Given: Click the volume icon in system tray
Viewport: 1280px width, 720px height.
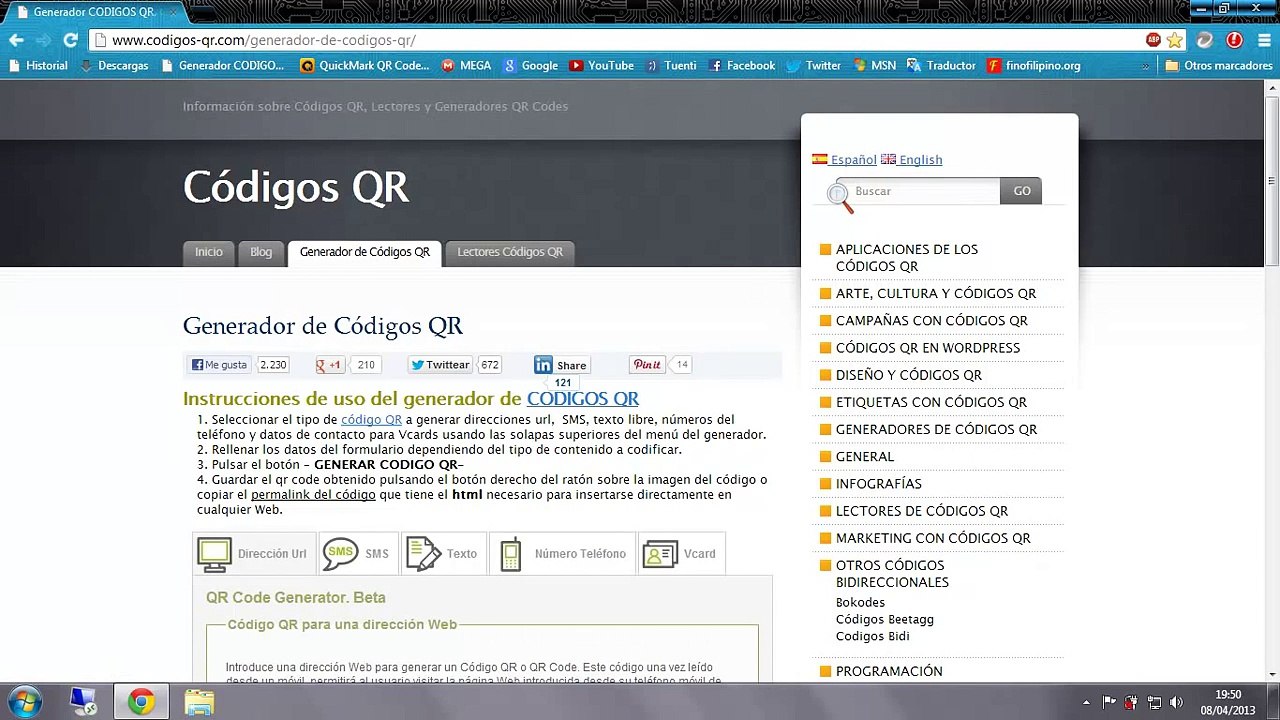Looking at the screenshot, I should click(1176, 702).
